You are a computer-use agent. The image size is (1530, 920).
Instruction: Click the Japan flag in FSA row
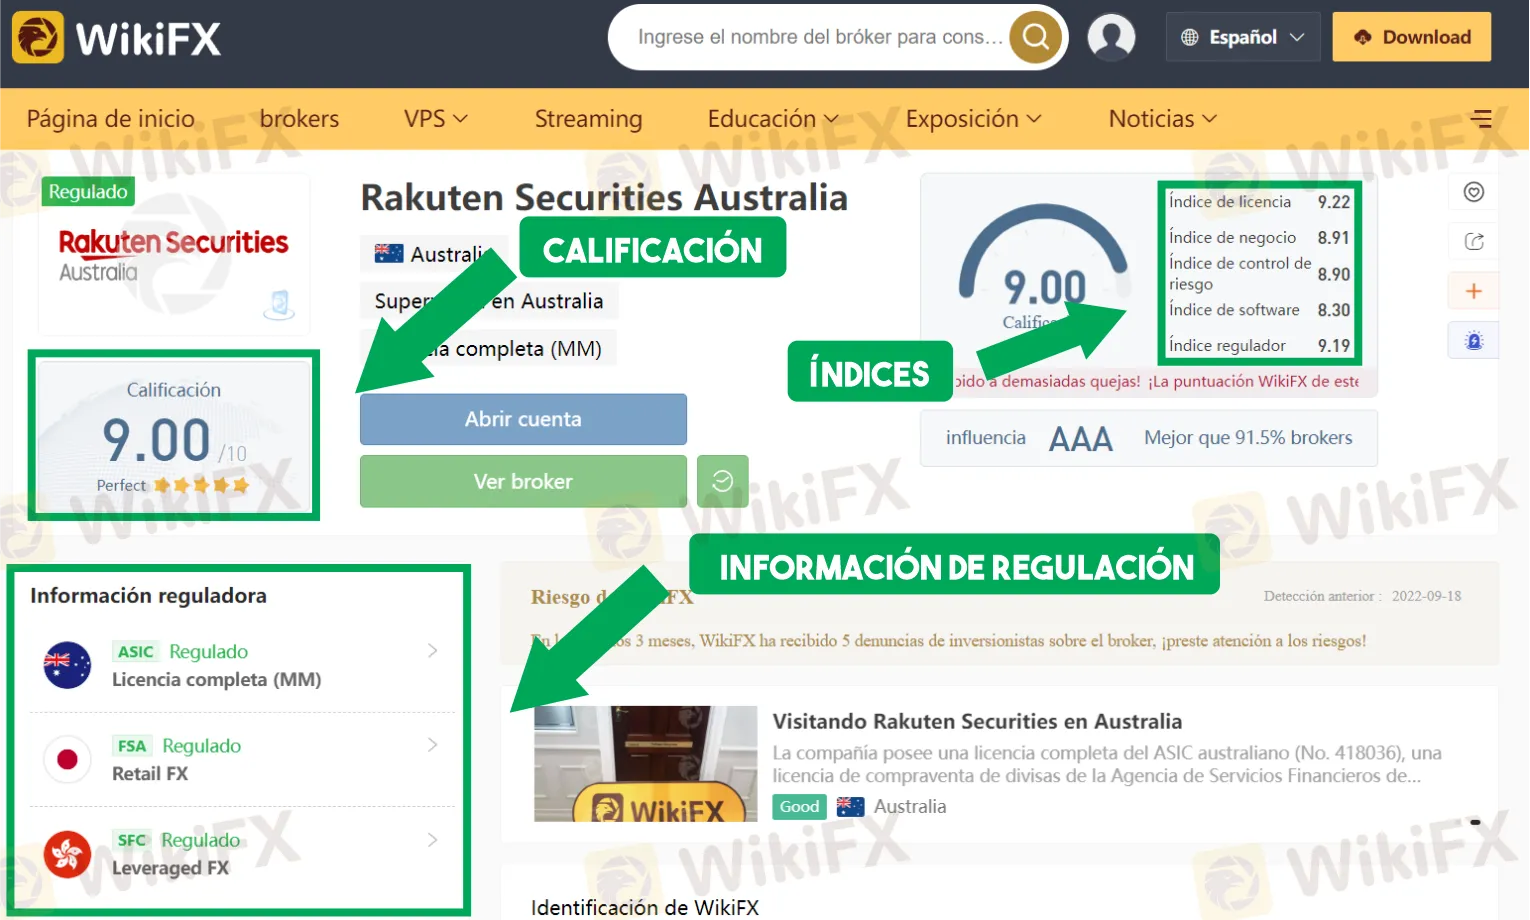tap(67, 759)
